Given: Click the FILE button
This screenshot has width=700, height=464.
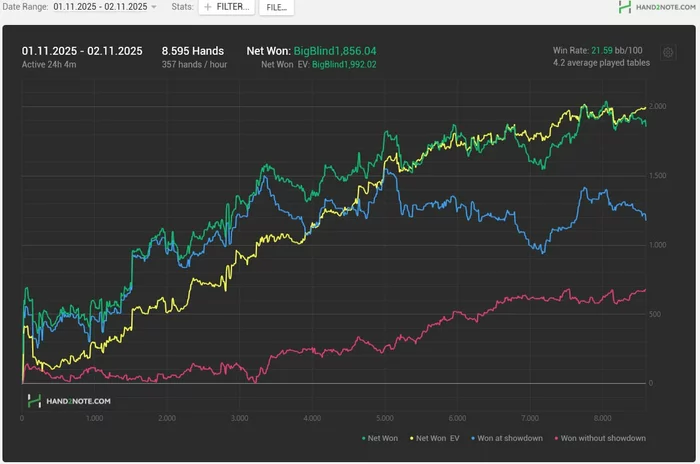Looking at the screenshot, I should [276, 7].
